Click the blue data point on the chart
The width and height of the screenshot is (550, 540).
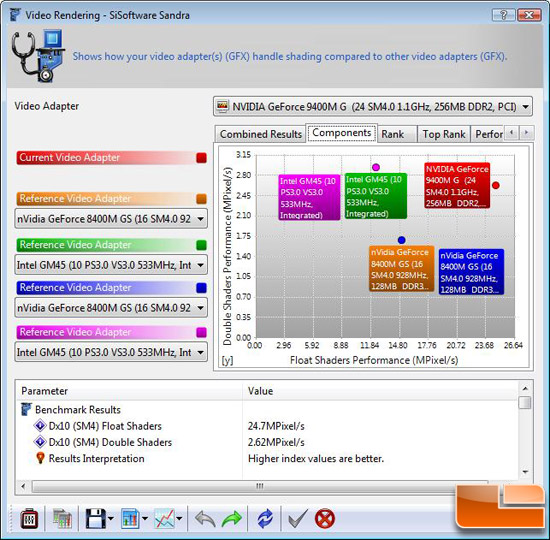point(402,240)
